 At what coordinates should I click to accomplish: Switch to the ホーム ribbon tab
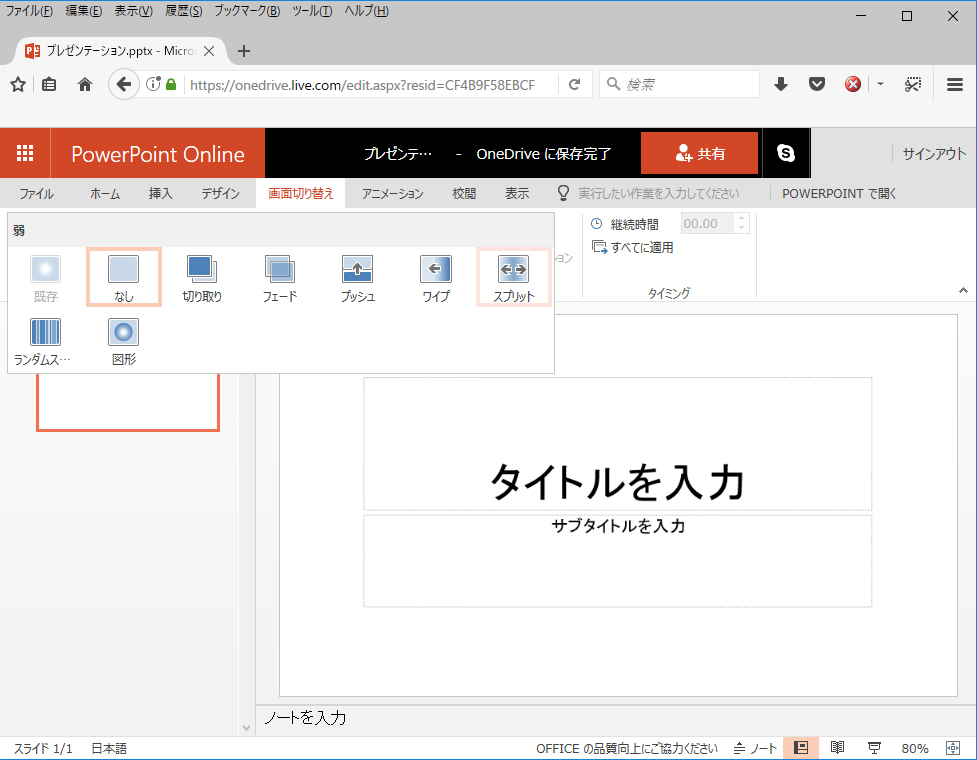(x=105, y=194)
